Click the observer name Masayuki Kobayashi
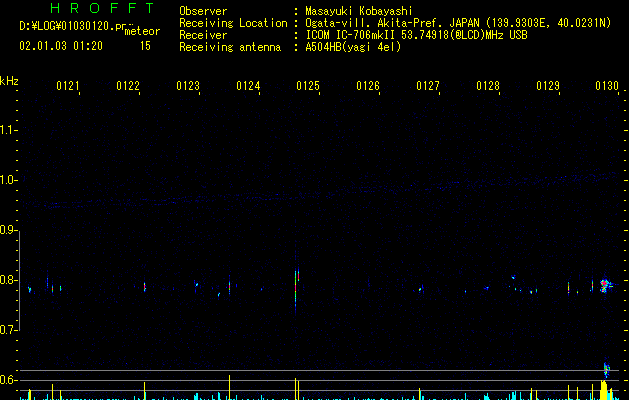 (x=359, y=11)
